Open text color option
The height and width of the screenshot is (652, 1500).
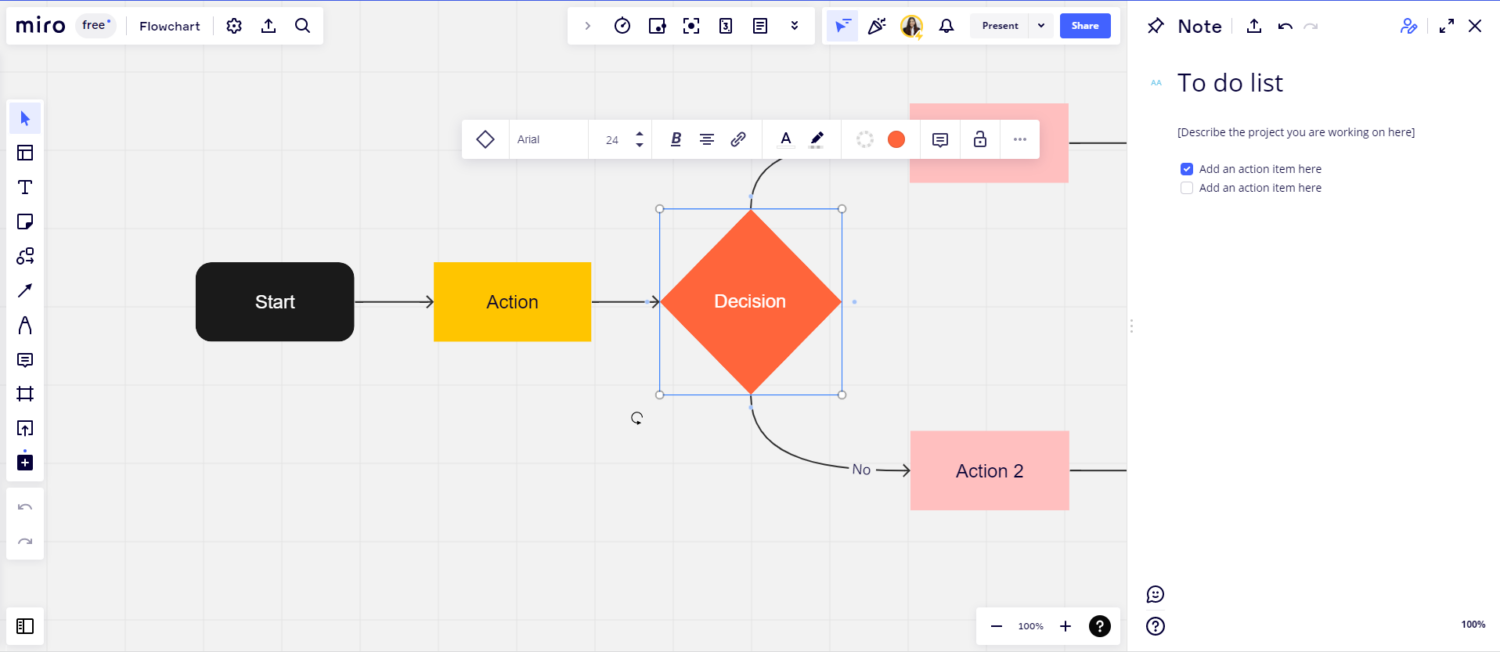click(786, 140)
